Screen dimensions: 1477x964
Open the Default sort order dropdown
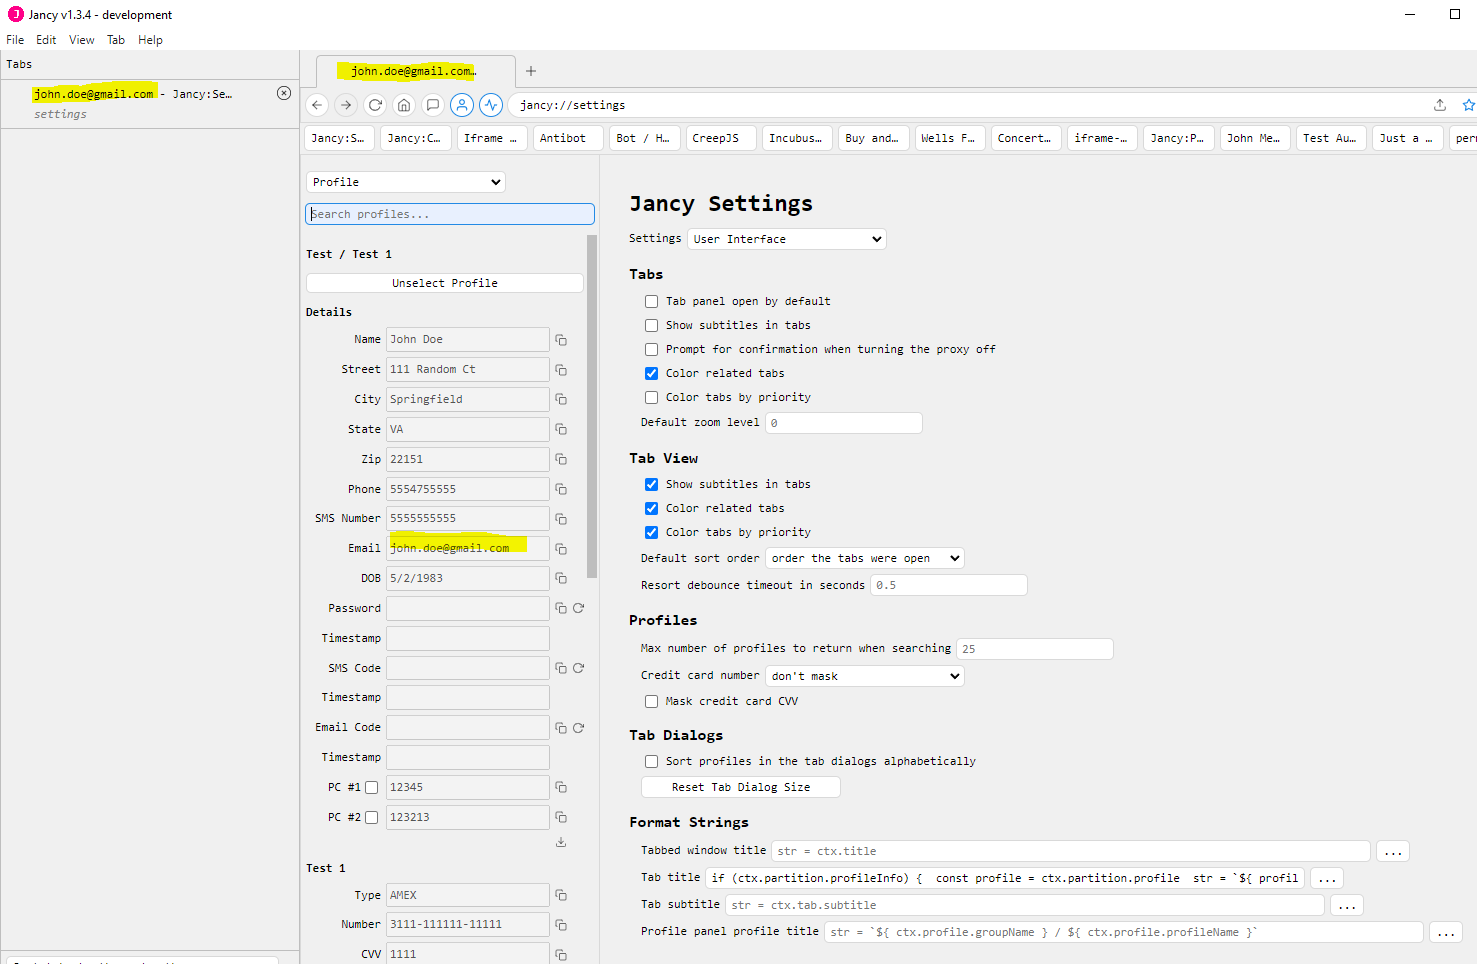coord(865,558)
